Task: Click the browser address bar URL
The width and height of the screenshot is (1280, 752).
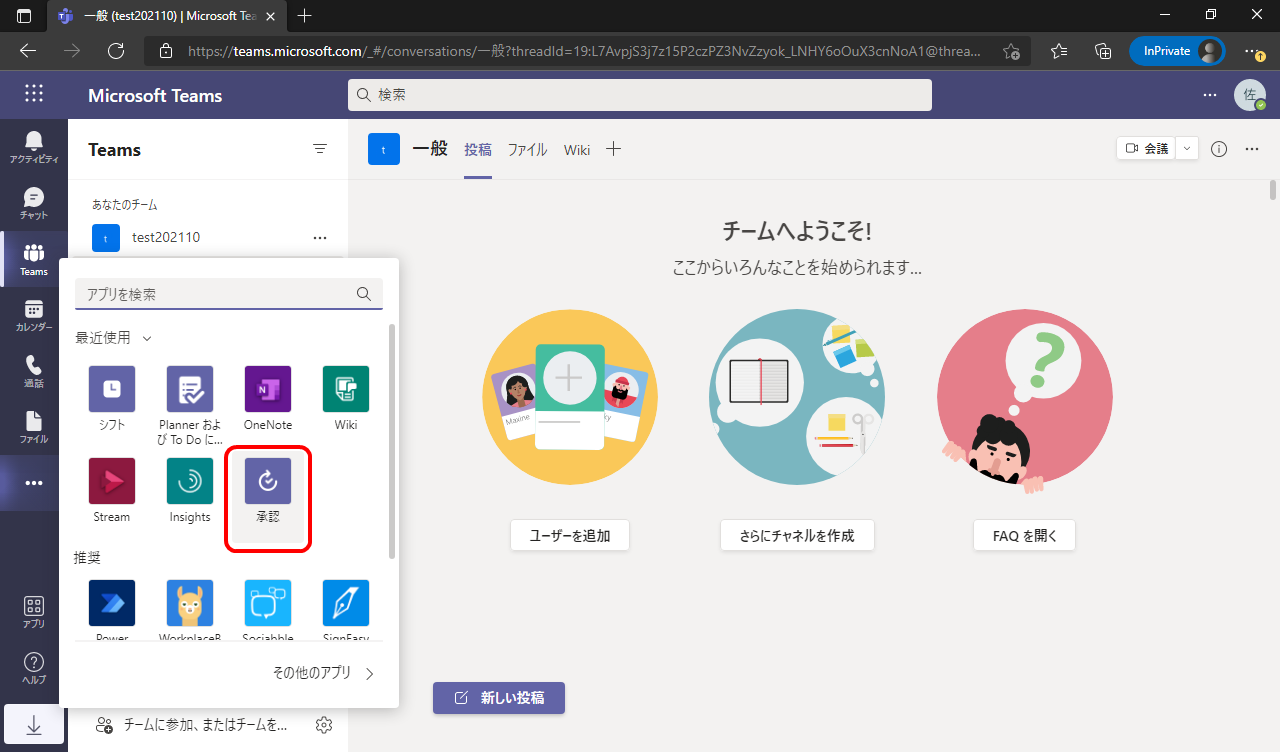Action: pyautogui.click(x=584, y=51)
